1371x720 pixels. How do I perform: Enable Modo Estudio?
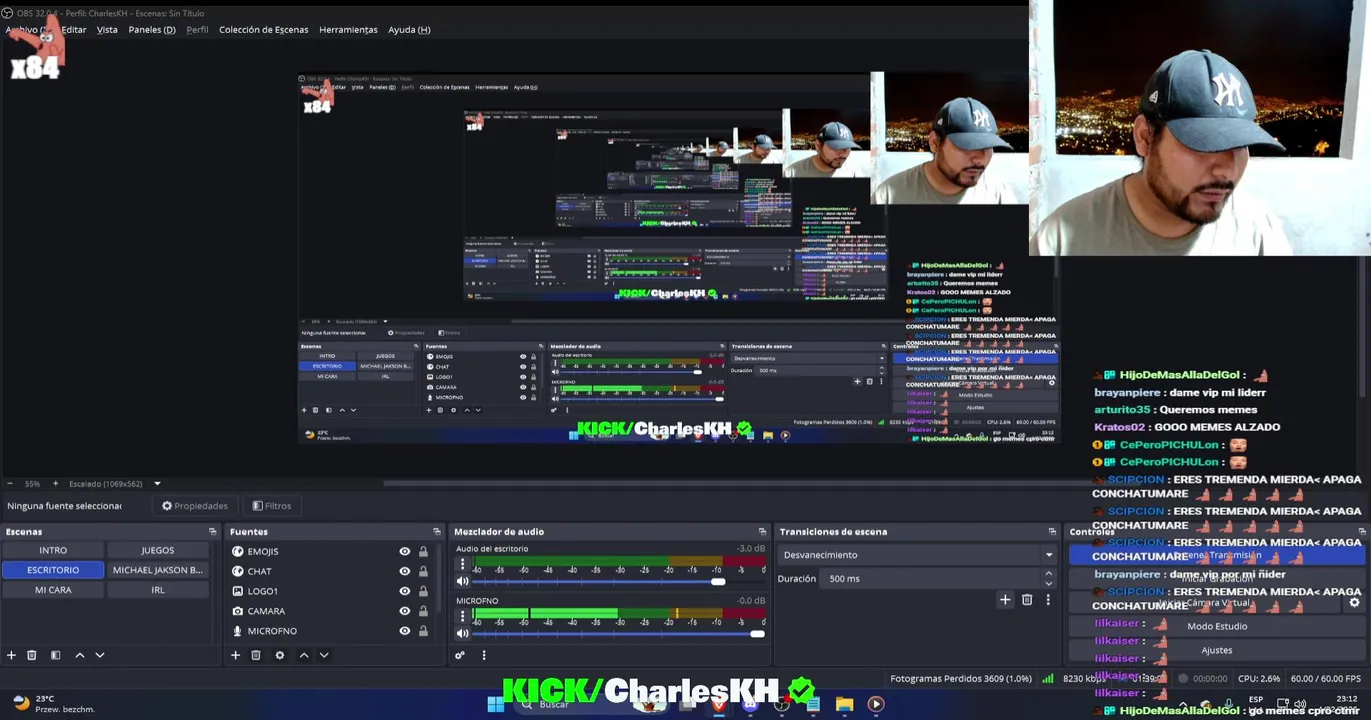1217,626
